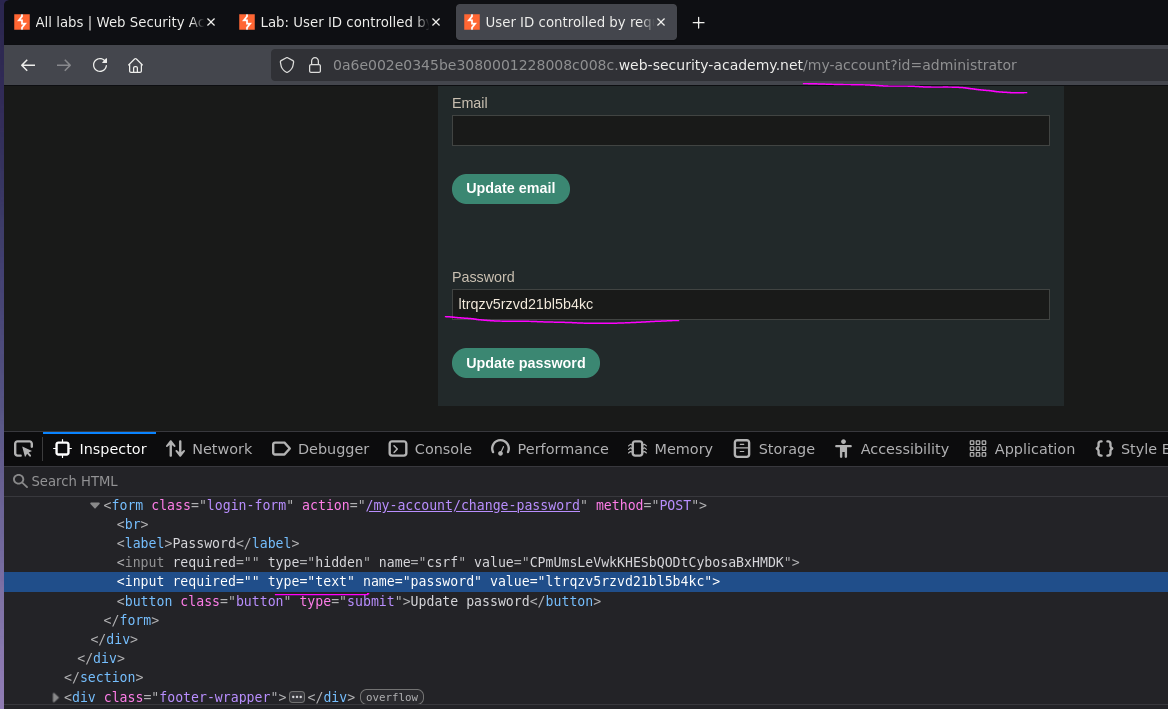
Task: Select the active 'User ID controlled by req' tab
Action: click(566, 22)
